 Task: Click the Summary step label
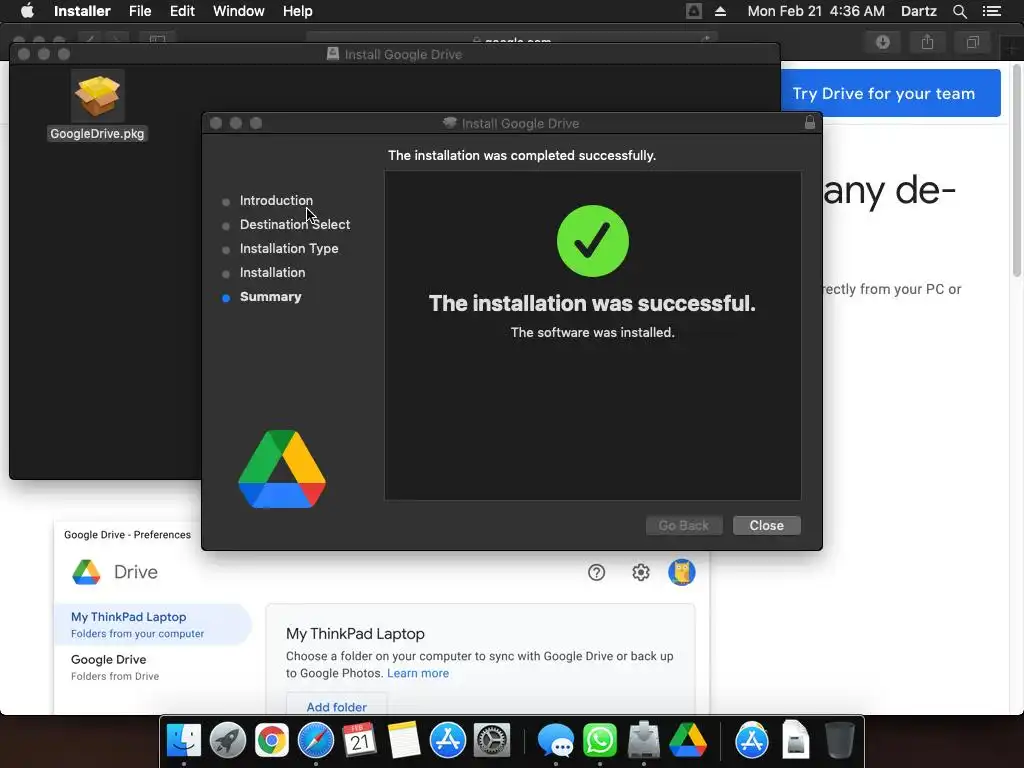point(270,296)
